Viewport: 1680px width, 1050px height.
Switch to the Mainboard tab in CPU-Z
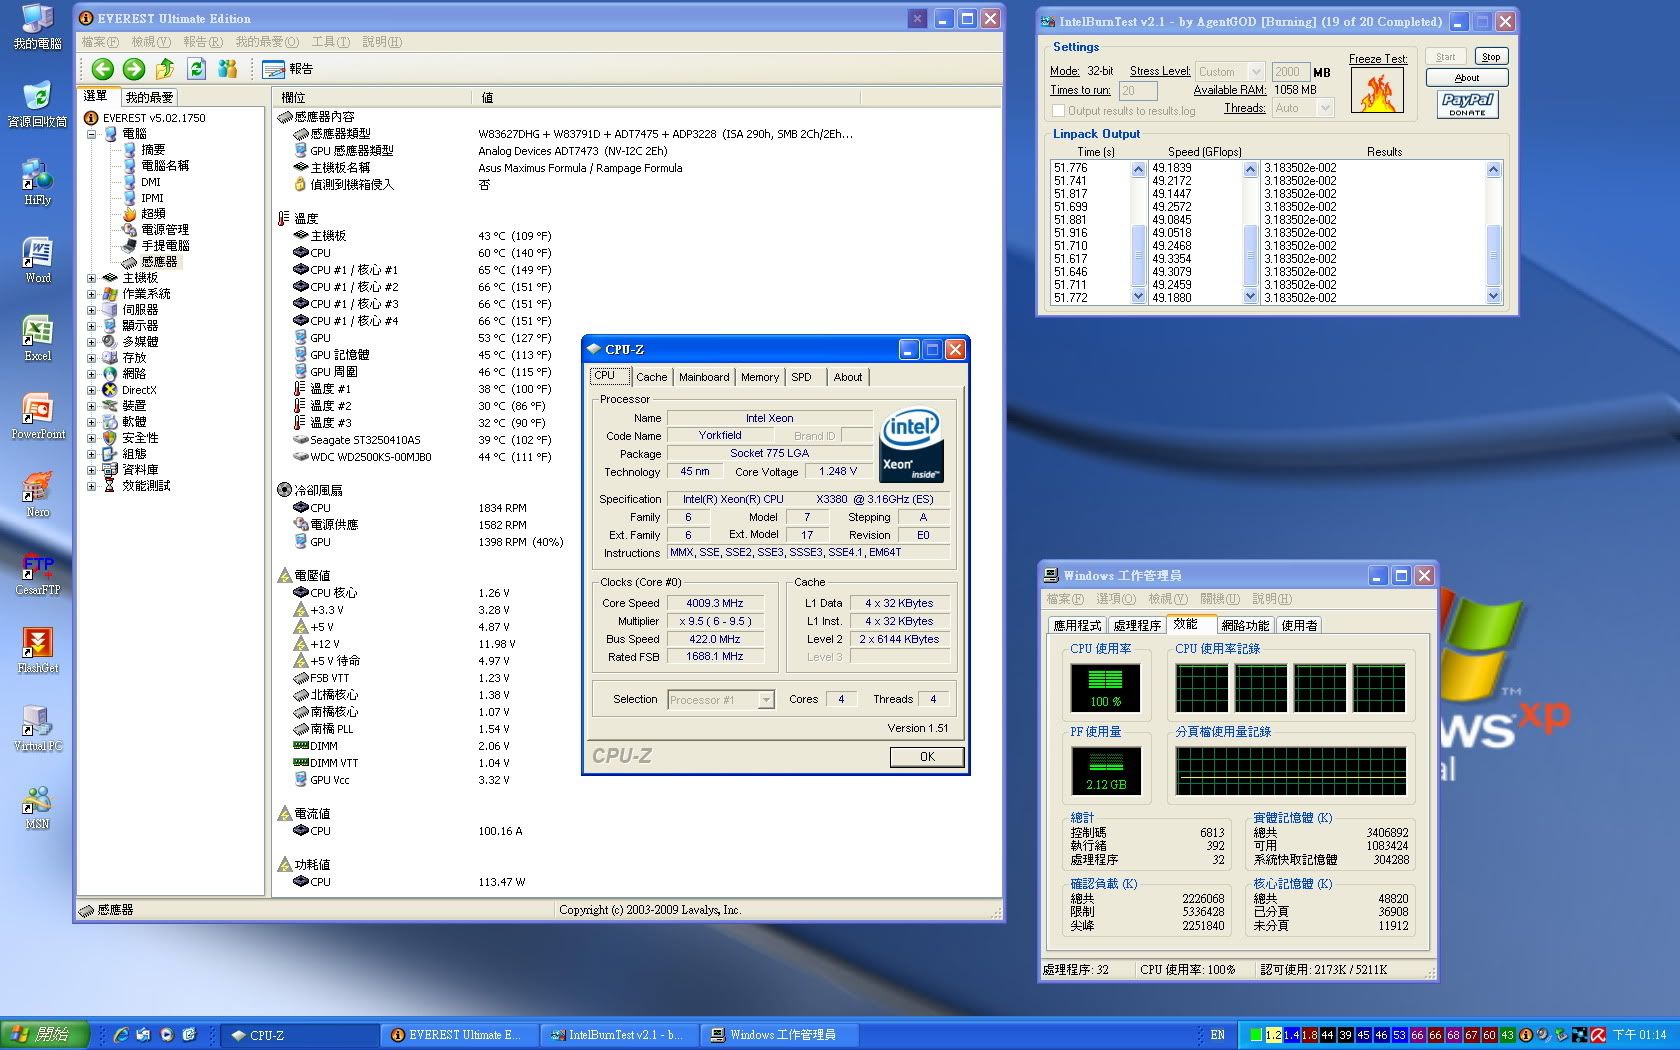pos(704,377)
